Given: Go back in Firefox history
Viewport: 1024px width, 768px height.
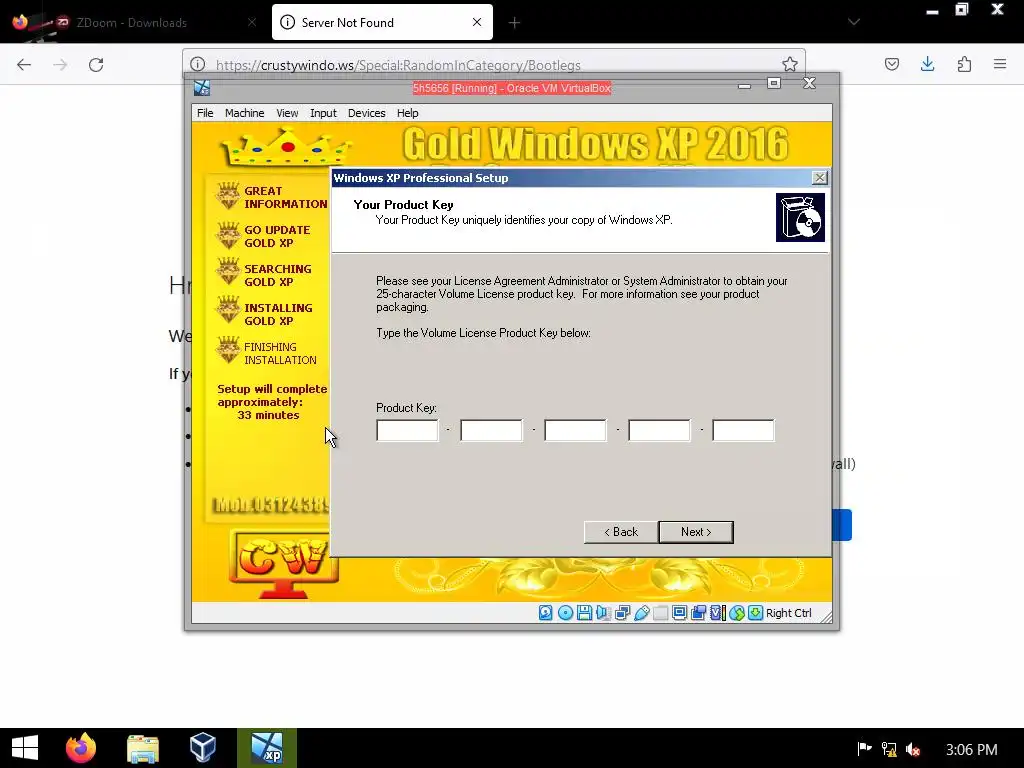Looking at the screenshot, I should [x=24, y=65].
